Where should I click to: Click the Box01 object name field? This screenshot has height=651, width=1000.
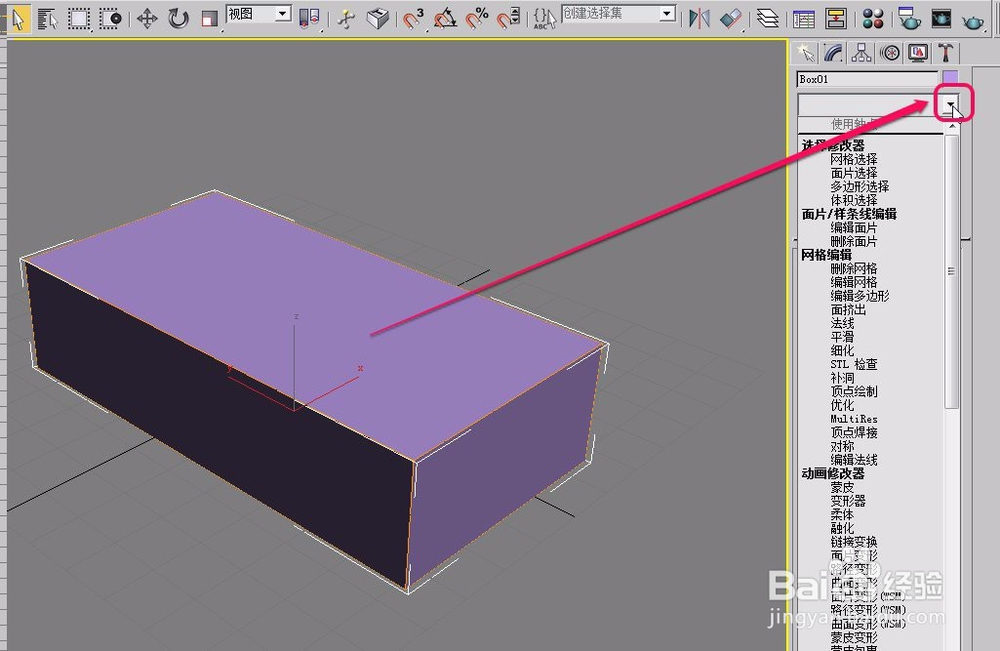[867, 79]
